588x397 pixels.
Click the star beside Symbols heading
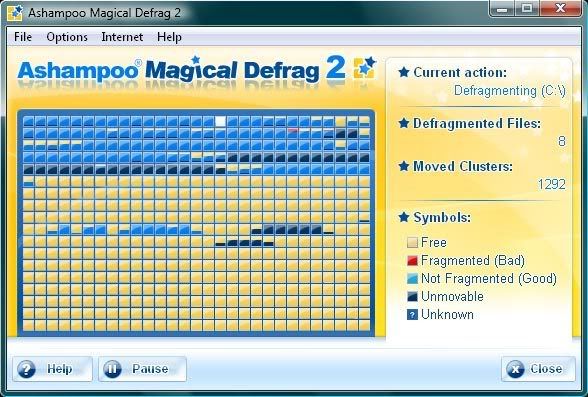point(404,217)
